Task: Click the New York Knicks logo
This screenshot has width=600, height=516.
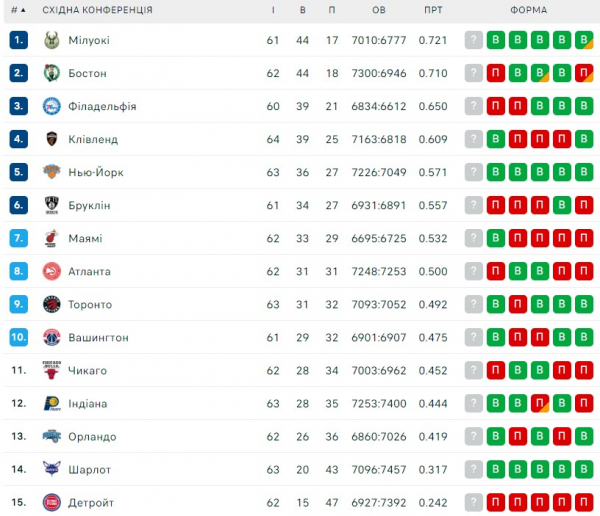Action: [52, 172]
